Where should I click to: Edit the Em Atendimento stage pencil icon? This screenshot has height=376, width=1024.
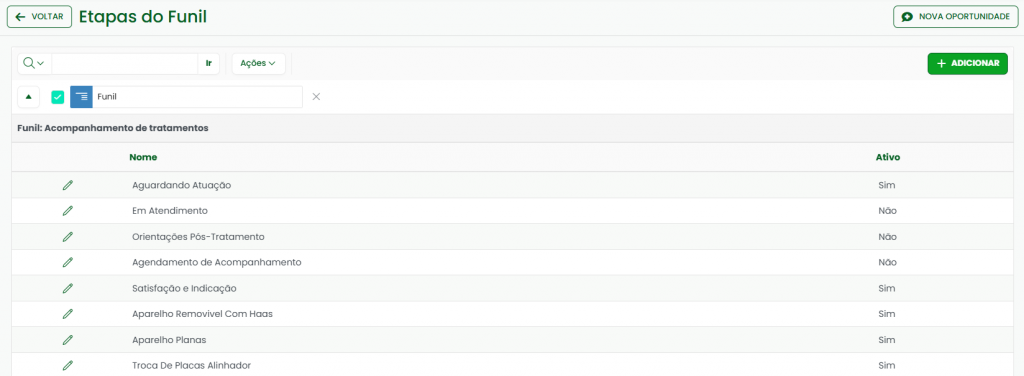(68, 211)
